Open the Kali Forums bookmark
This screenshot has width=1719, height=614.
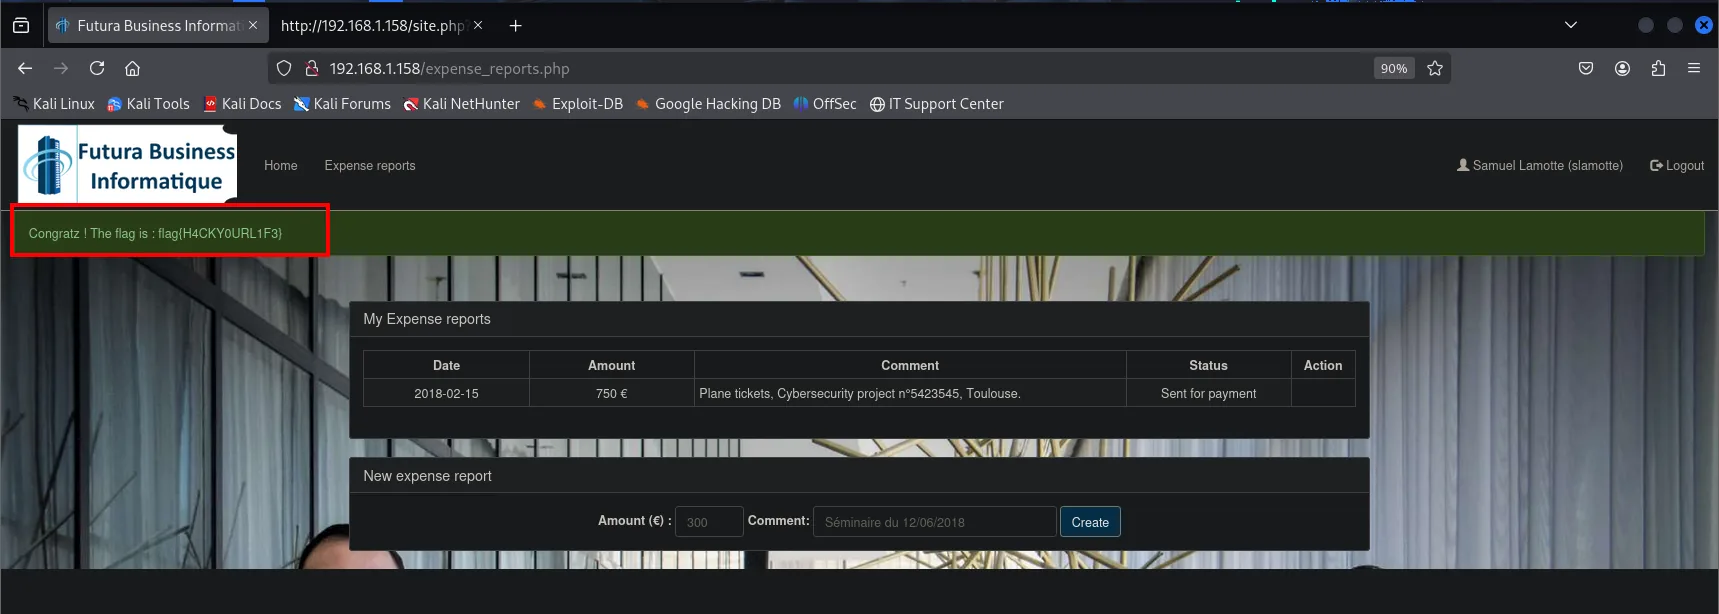342,104
